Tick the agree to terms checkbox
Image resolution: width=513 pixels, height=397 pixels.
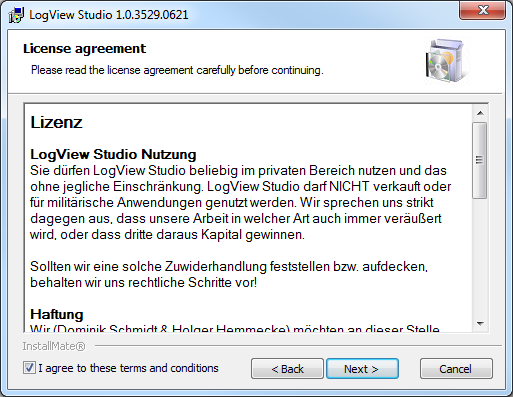[x=29, y=368]
